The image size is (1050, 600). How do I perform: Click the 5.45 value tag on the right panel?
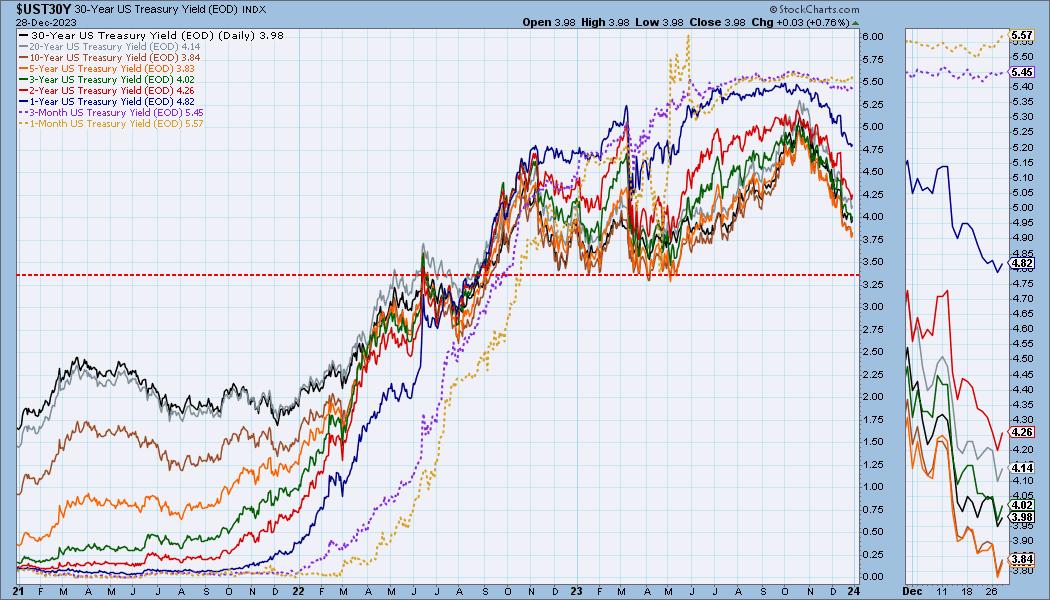pyautogui.click(x=1022, y=72)
